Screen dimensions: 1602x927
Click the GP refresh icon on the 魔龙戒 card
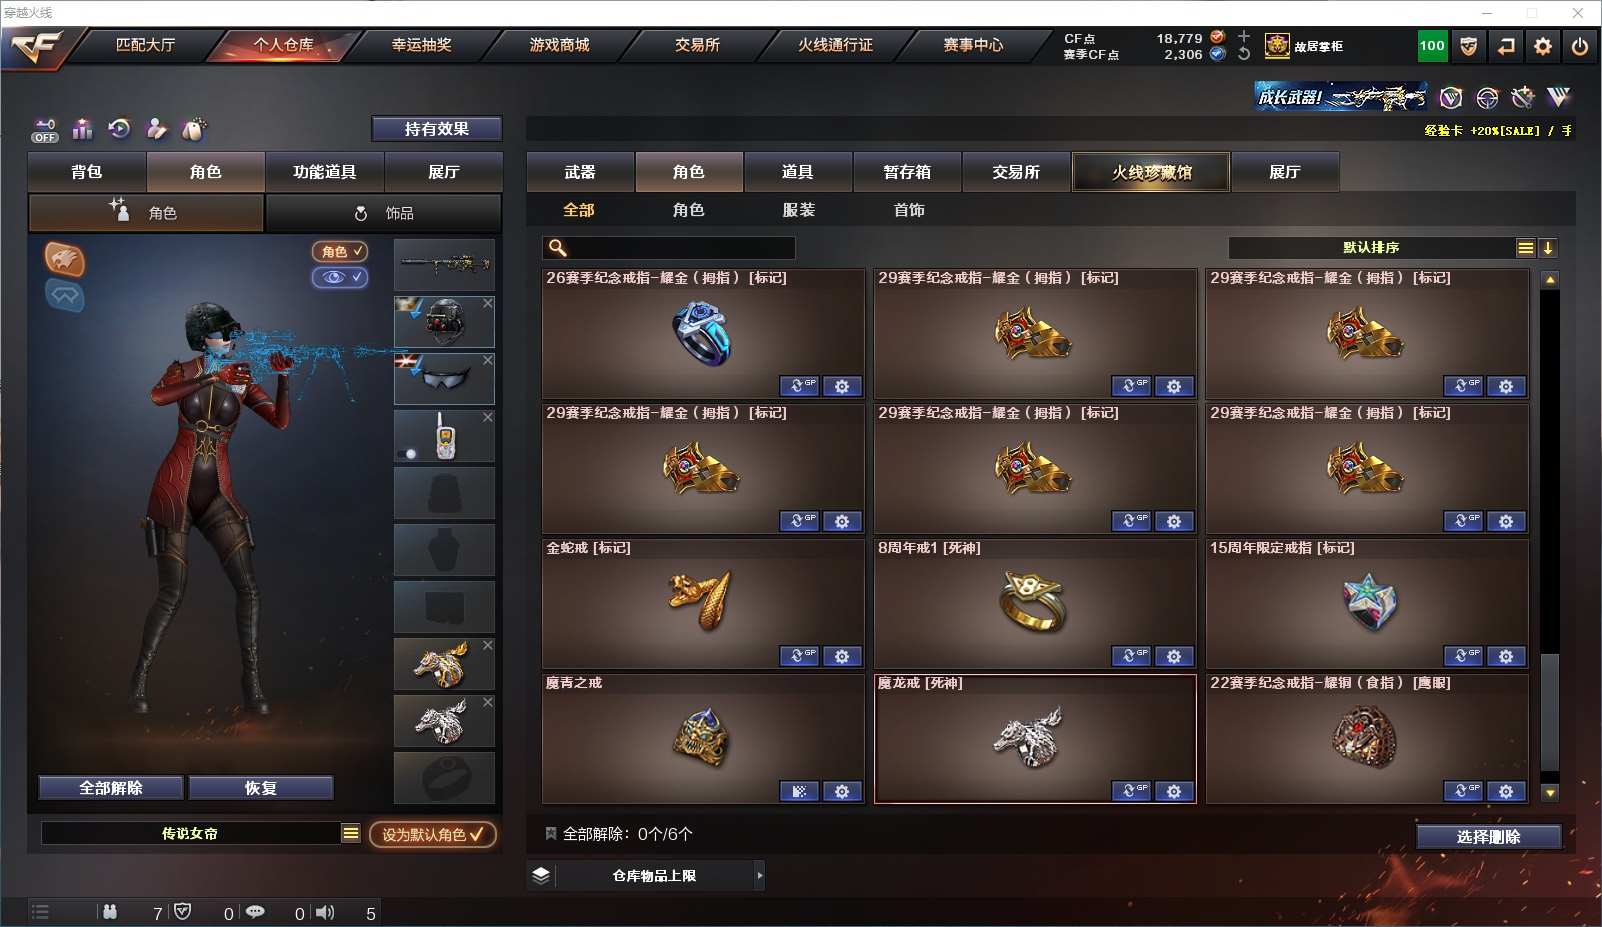pyautogui.click(x=1131, y=791)
